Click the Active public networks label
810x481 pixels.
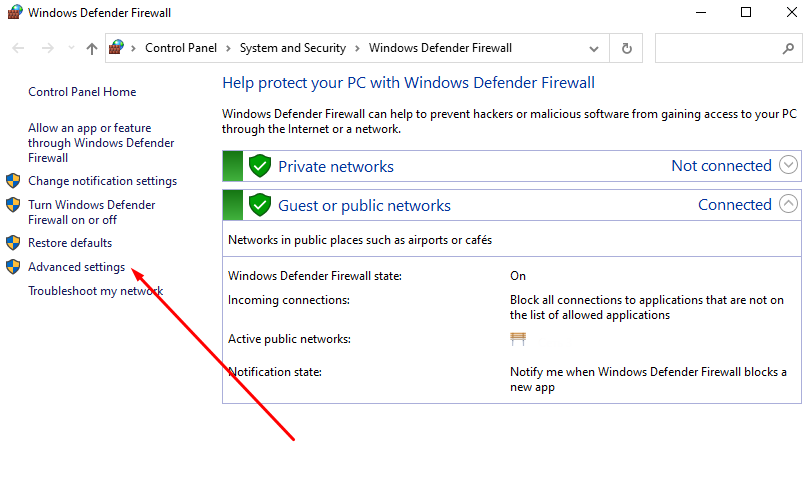[x=289, y=339]
